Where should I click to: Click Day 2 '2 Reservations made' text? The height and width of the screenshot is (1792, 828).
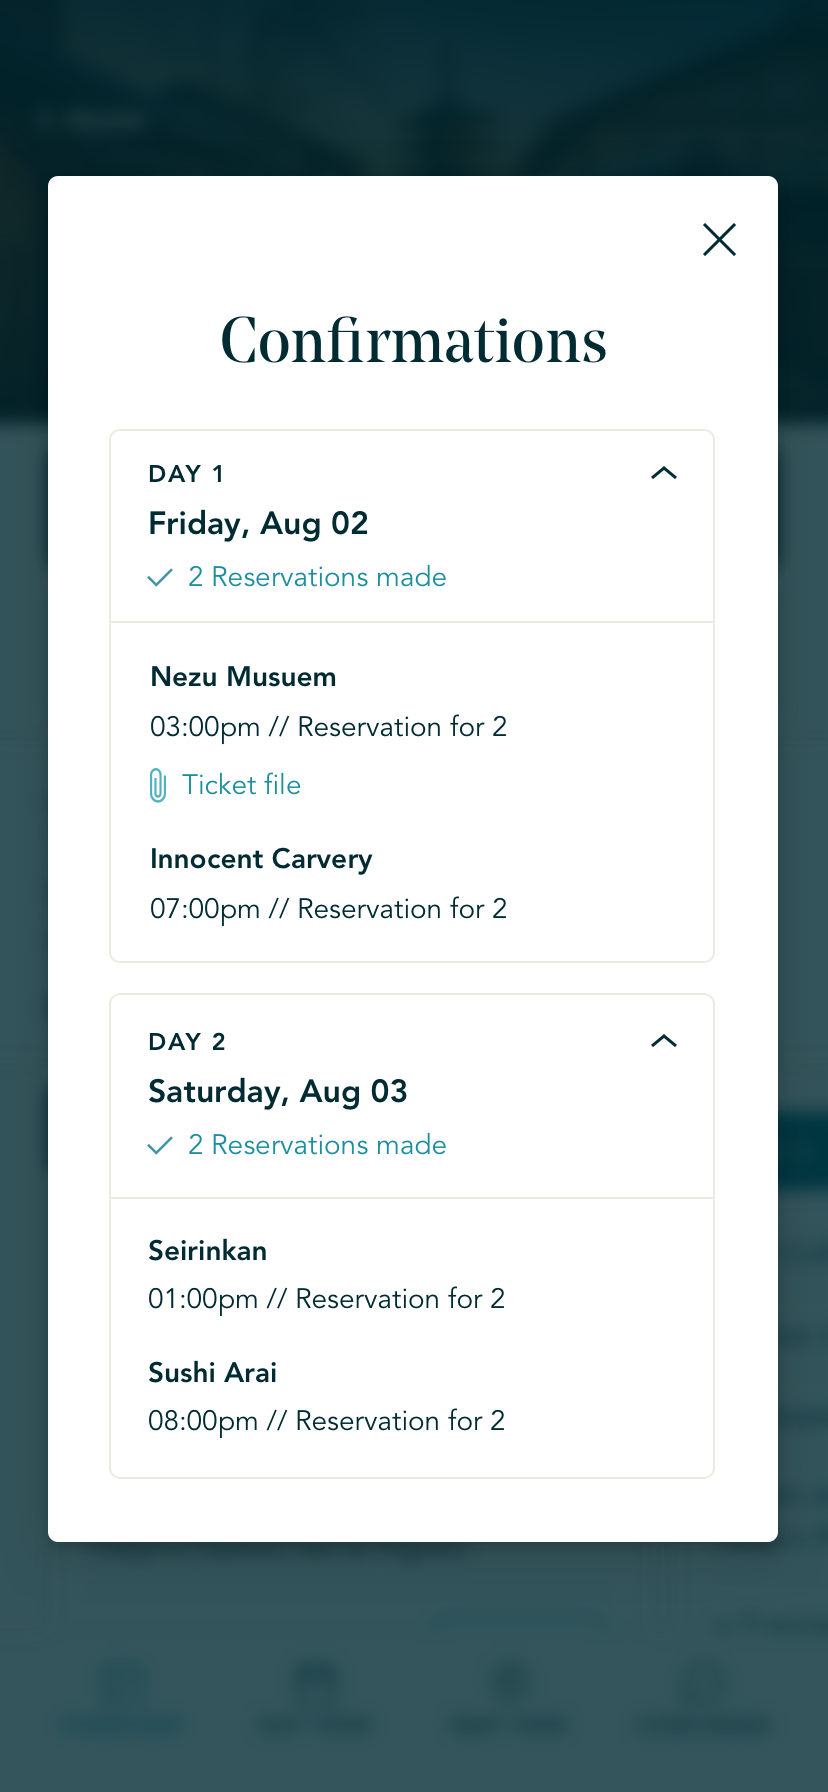pos(317,1145)
